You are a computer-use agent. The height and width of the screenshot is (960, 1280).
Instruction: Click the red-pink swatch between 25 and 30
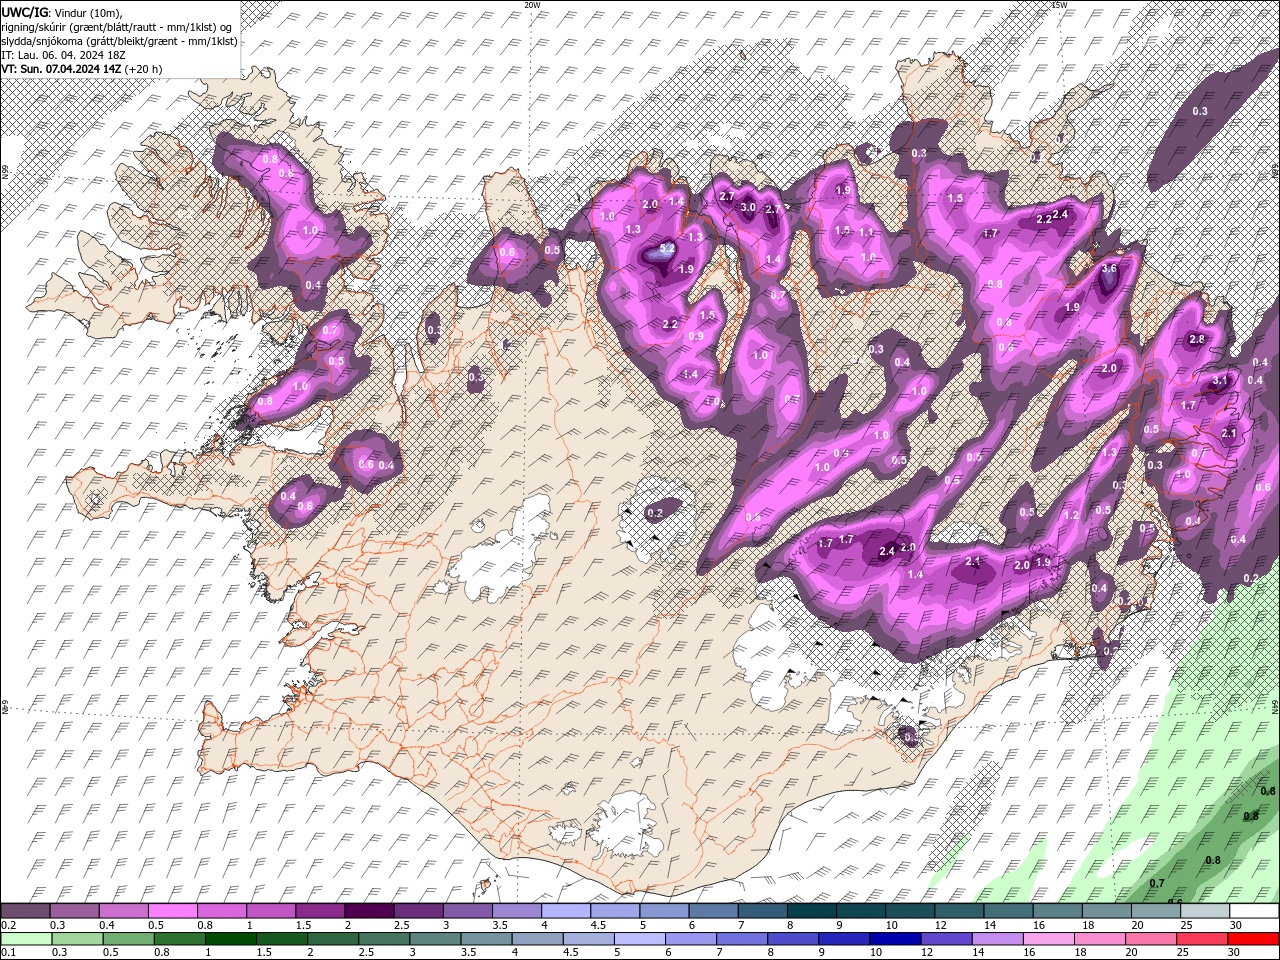point(1201,939)
